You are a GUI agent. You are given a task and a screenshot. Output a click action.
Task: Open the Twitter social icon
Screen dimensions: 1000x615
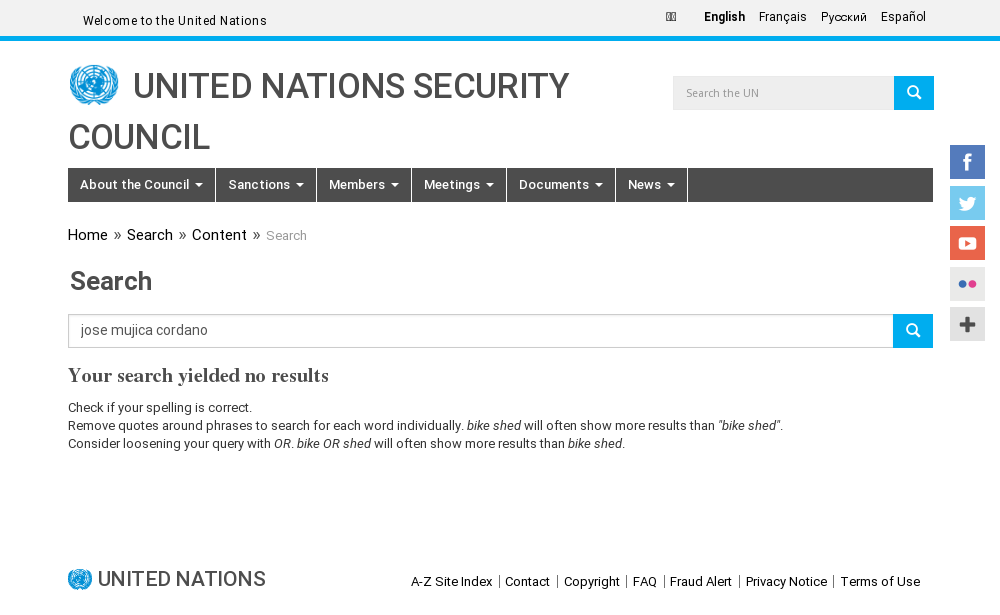coord(967,203)
